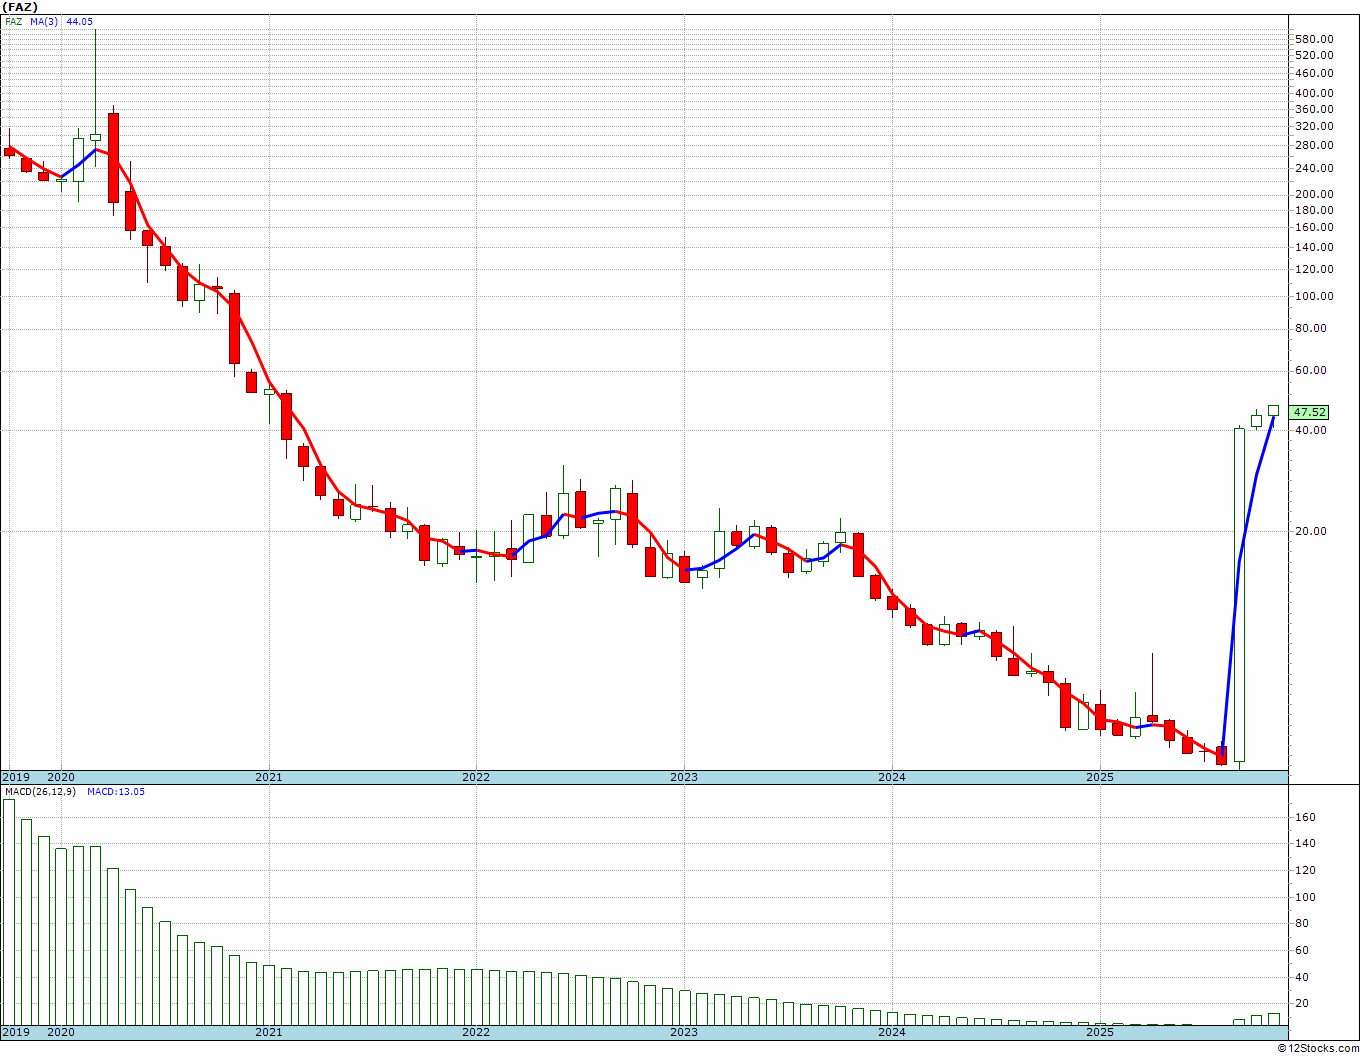Click the 160 label on the MACD axis
1360x1056 pixels.
[x=1306, y=818]
